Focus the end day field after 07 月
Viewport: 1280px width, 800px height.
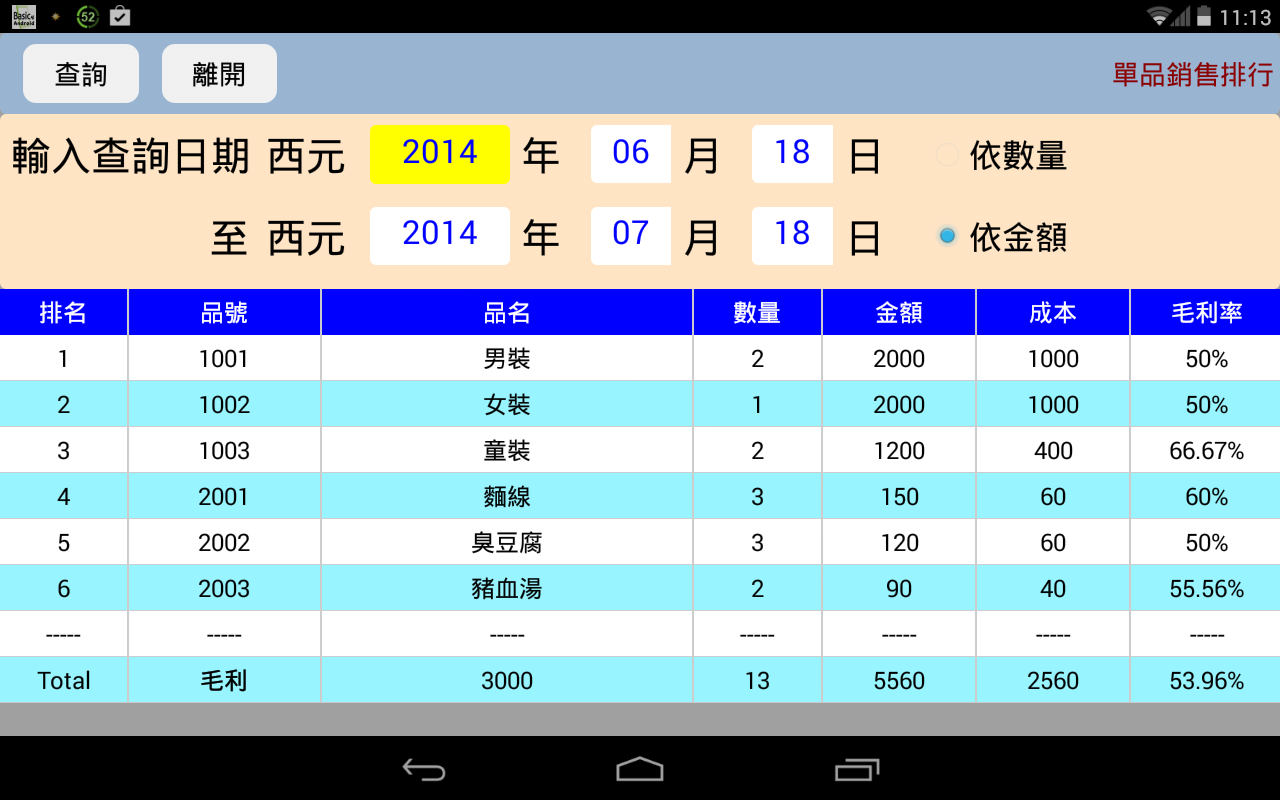[x=792, y=235]
